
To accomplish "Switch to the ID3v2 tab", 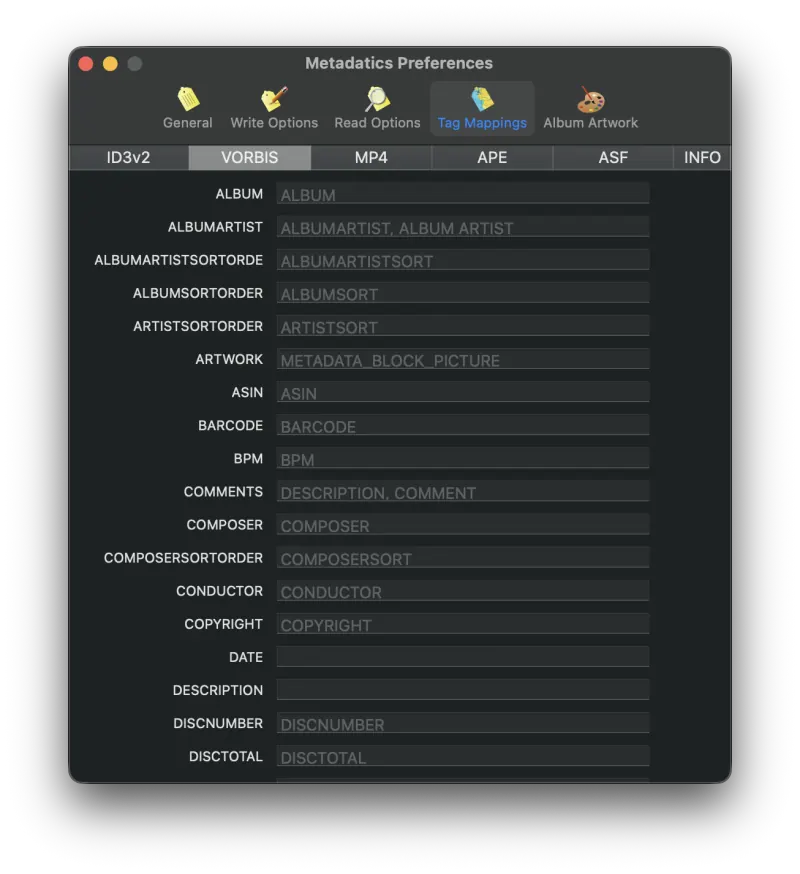I will click(128, 158).
